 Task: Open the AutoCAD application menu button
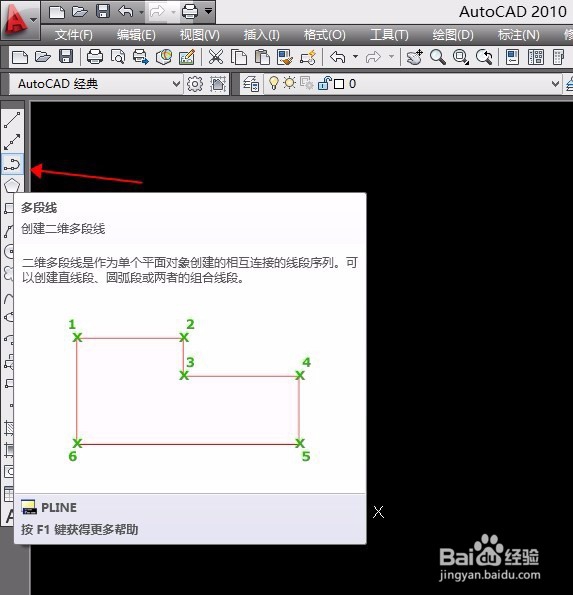[x=19, y=20]
